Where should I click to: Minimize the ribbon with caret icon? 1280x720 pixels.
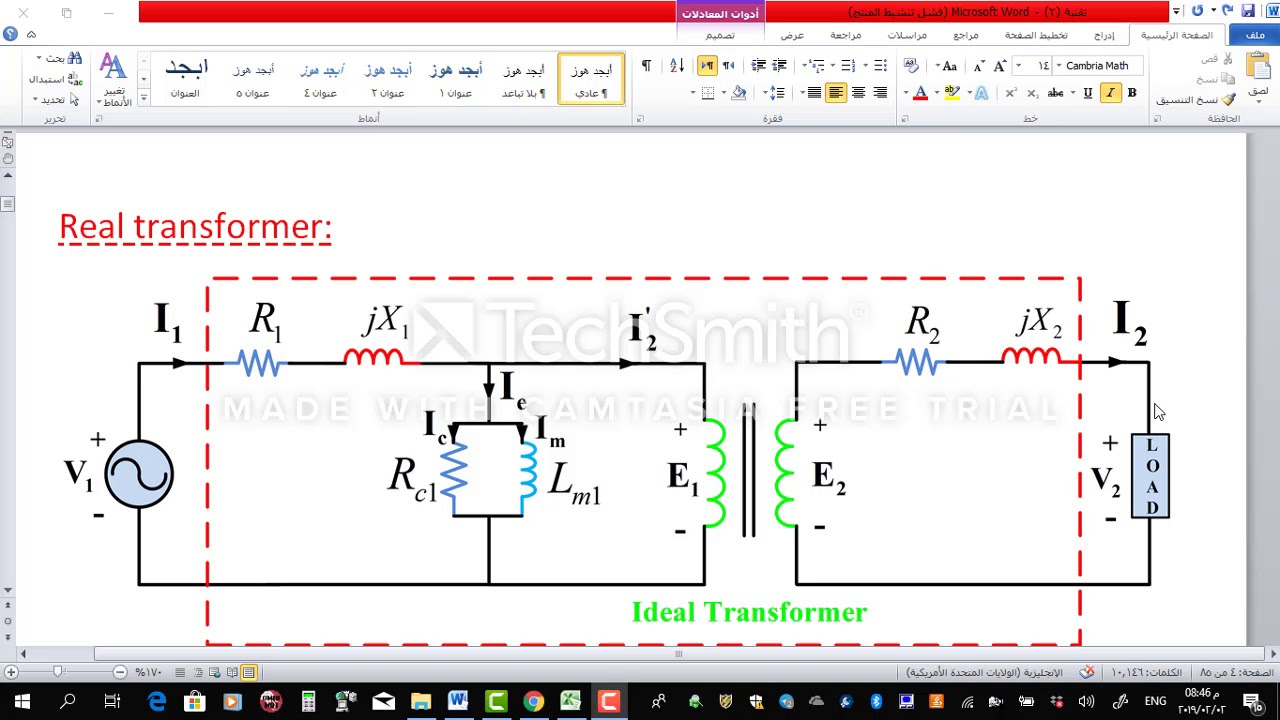coord(31,35)
